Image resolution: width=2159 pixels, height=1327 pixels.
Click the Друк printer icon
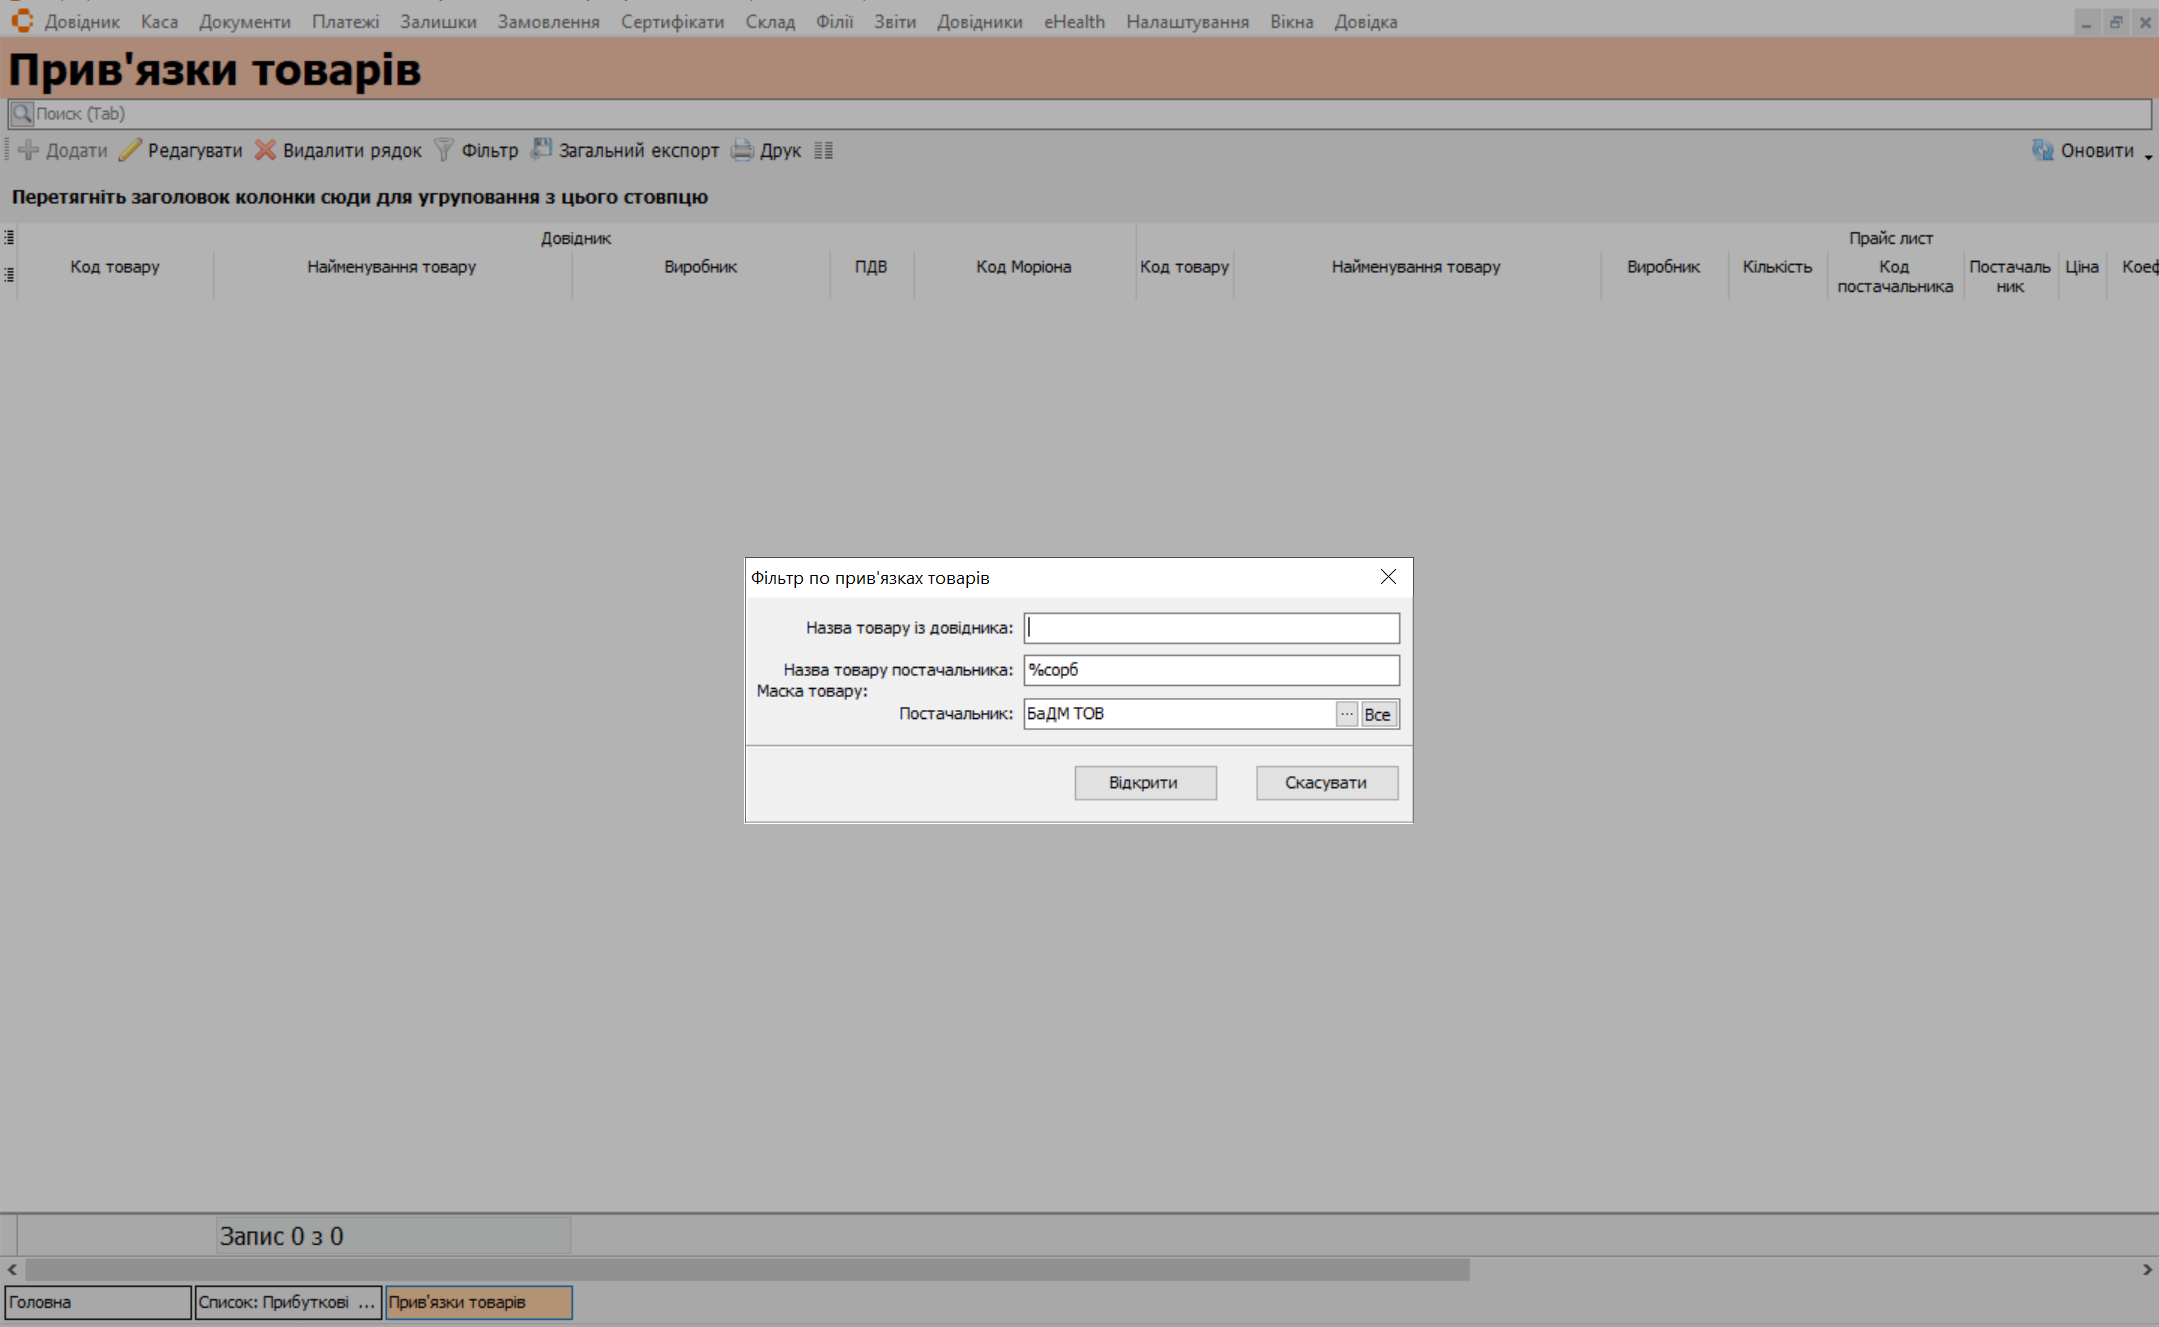coord(742,150)
